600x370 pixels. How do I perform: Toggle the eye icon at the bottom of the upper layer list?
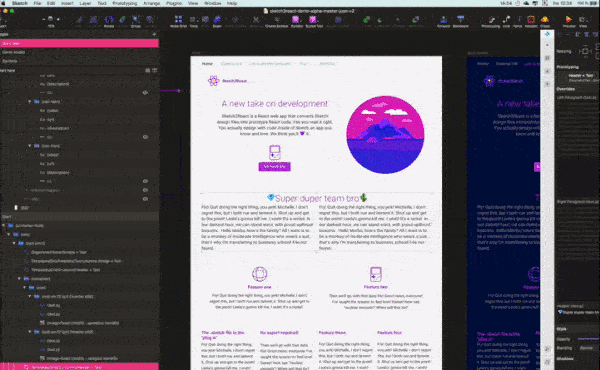[x=145, y=199]
